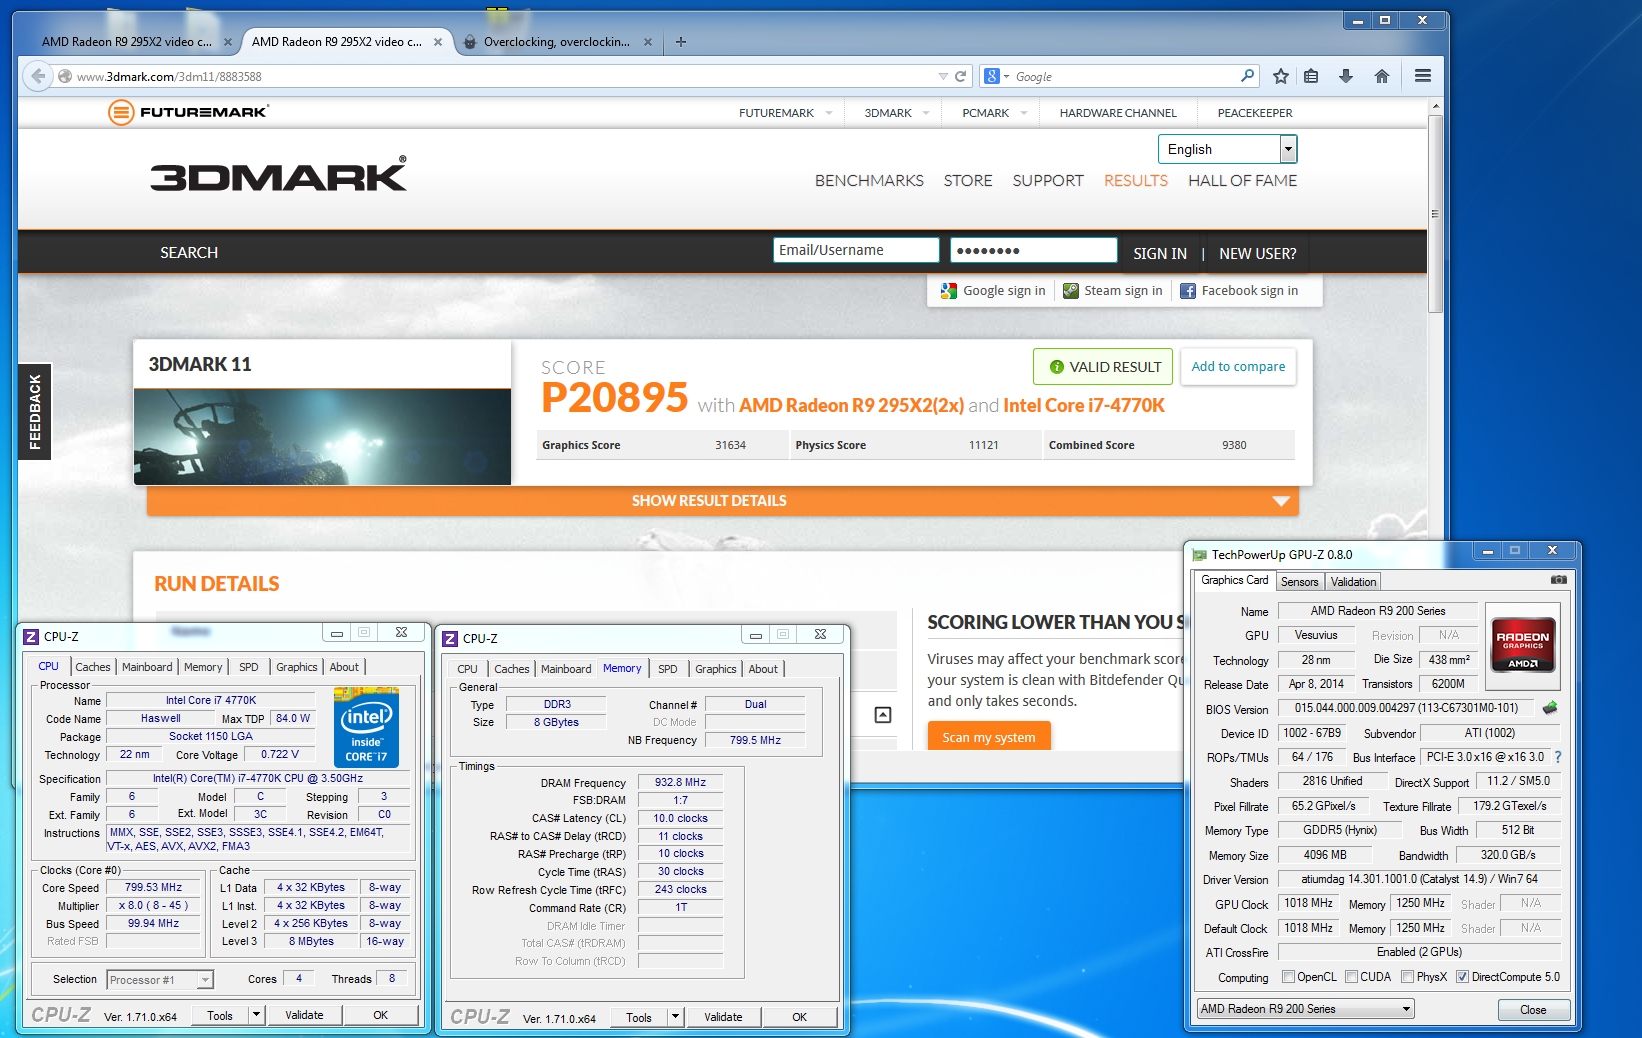Click the SIGN IN button

coord(1160,254)
